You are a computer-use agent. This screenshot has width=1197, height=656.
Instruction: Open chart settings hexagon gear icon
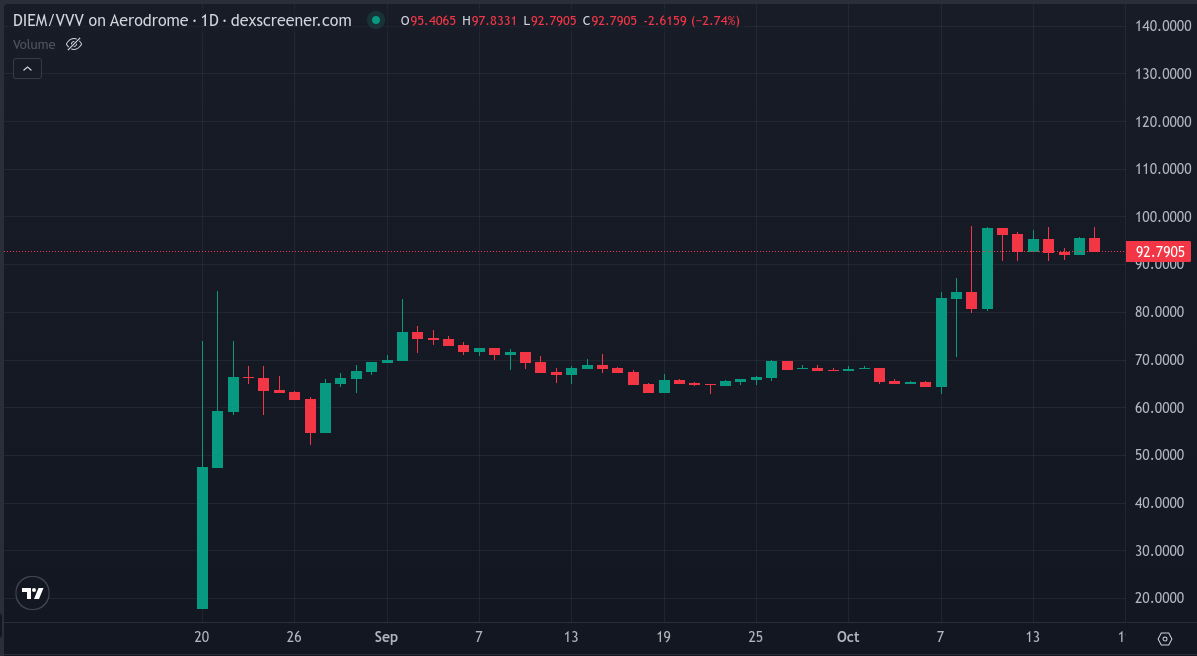click(1164, 638)
